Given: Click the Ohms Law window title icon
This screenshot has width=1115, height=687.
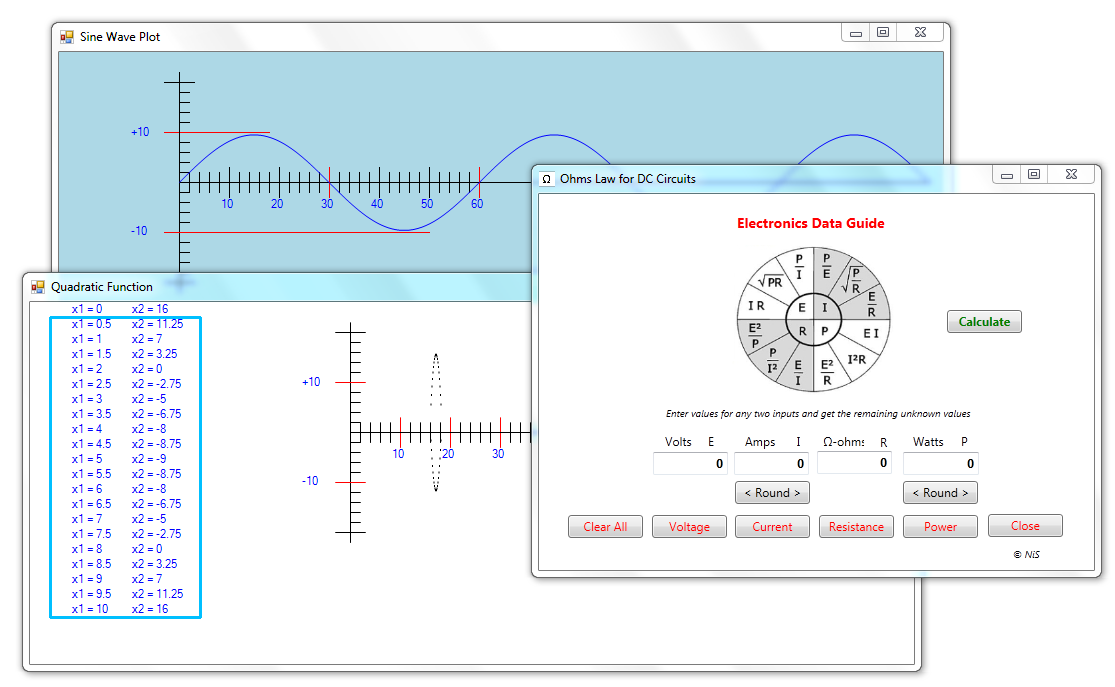Looking at the screenshot, I should (547, 179).
